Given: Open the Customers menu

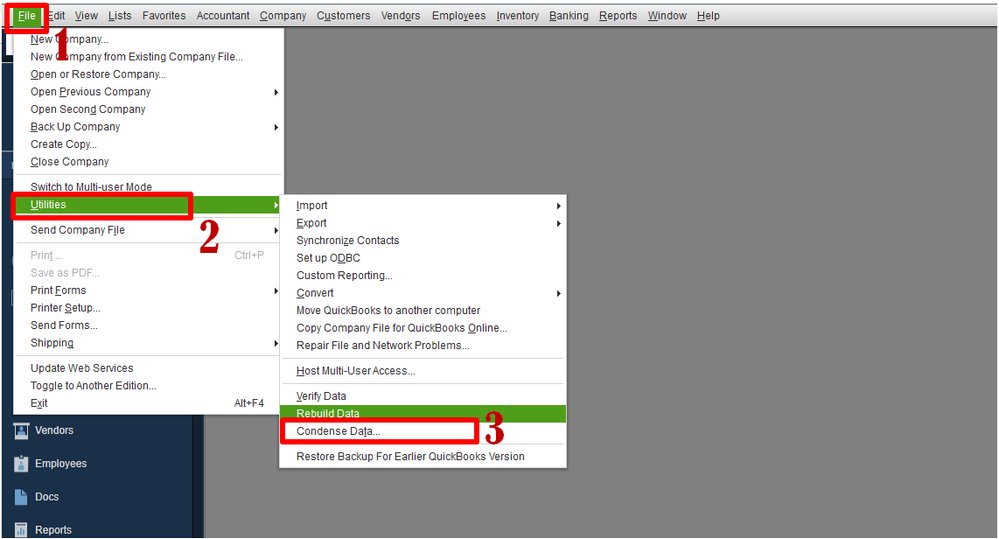Looking at the screenshot, I should pyautogui.click(x=343, y=16).
